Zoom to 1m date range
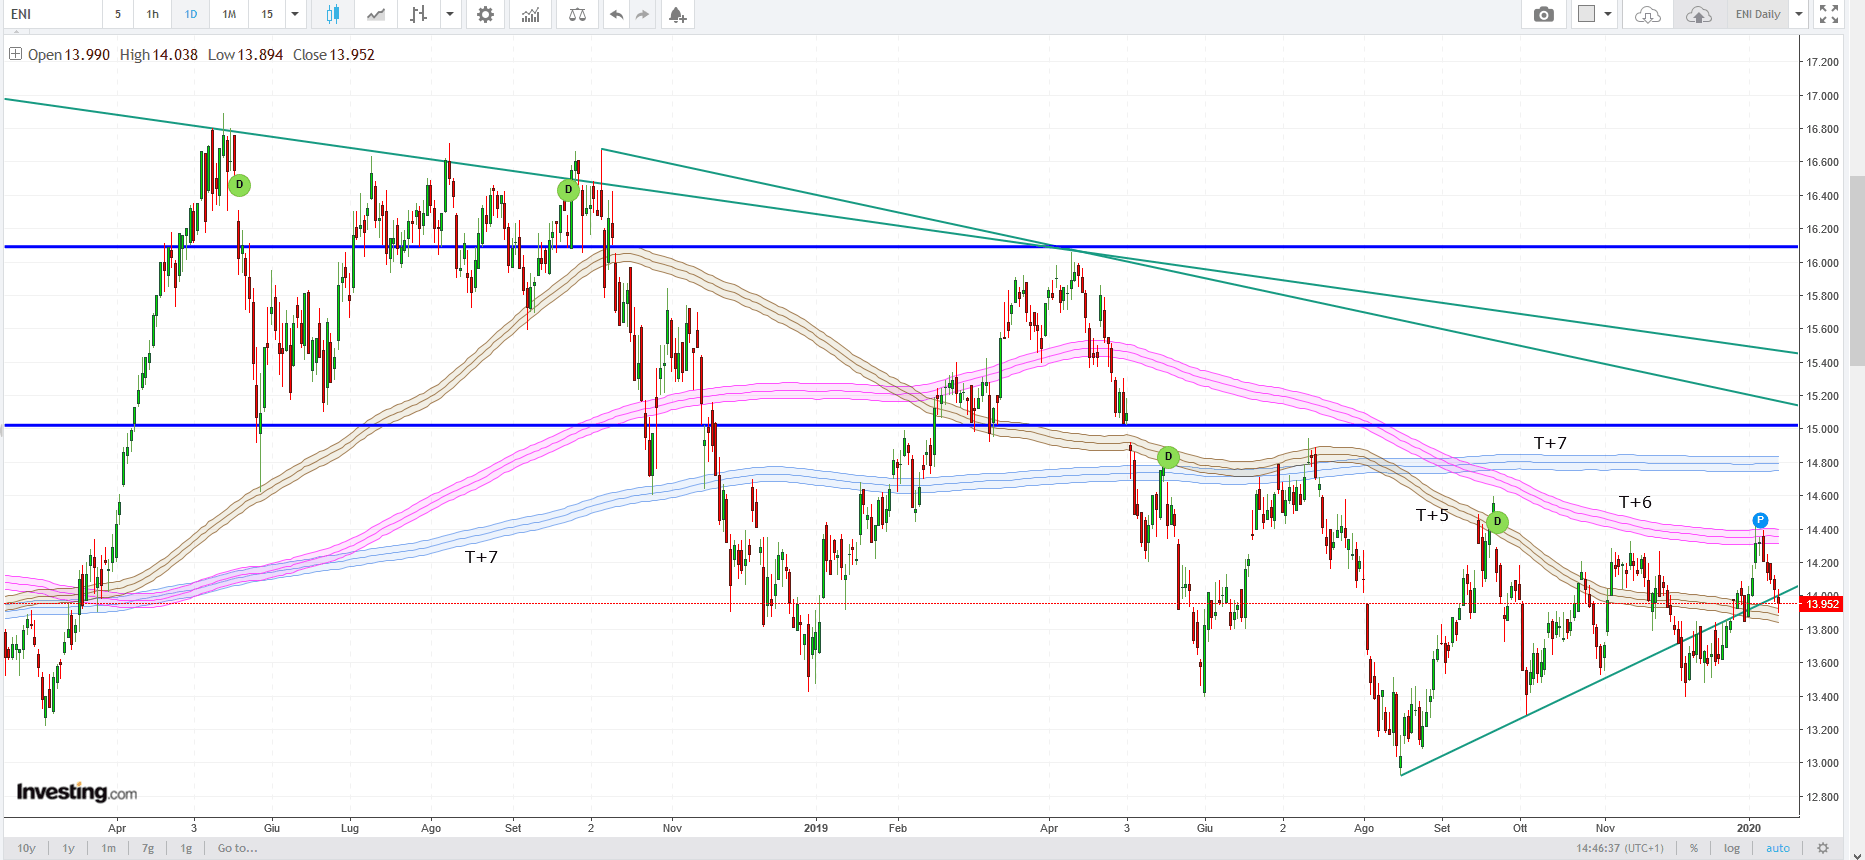The image size is (1865, 860). (109, 848)
